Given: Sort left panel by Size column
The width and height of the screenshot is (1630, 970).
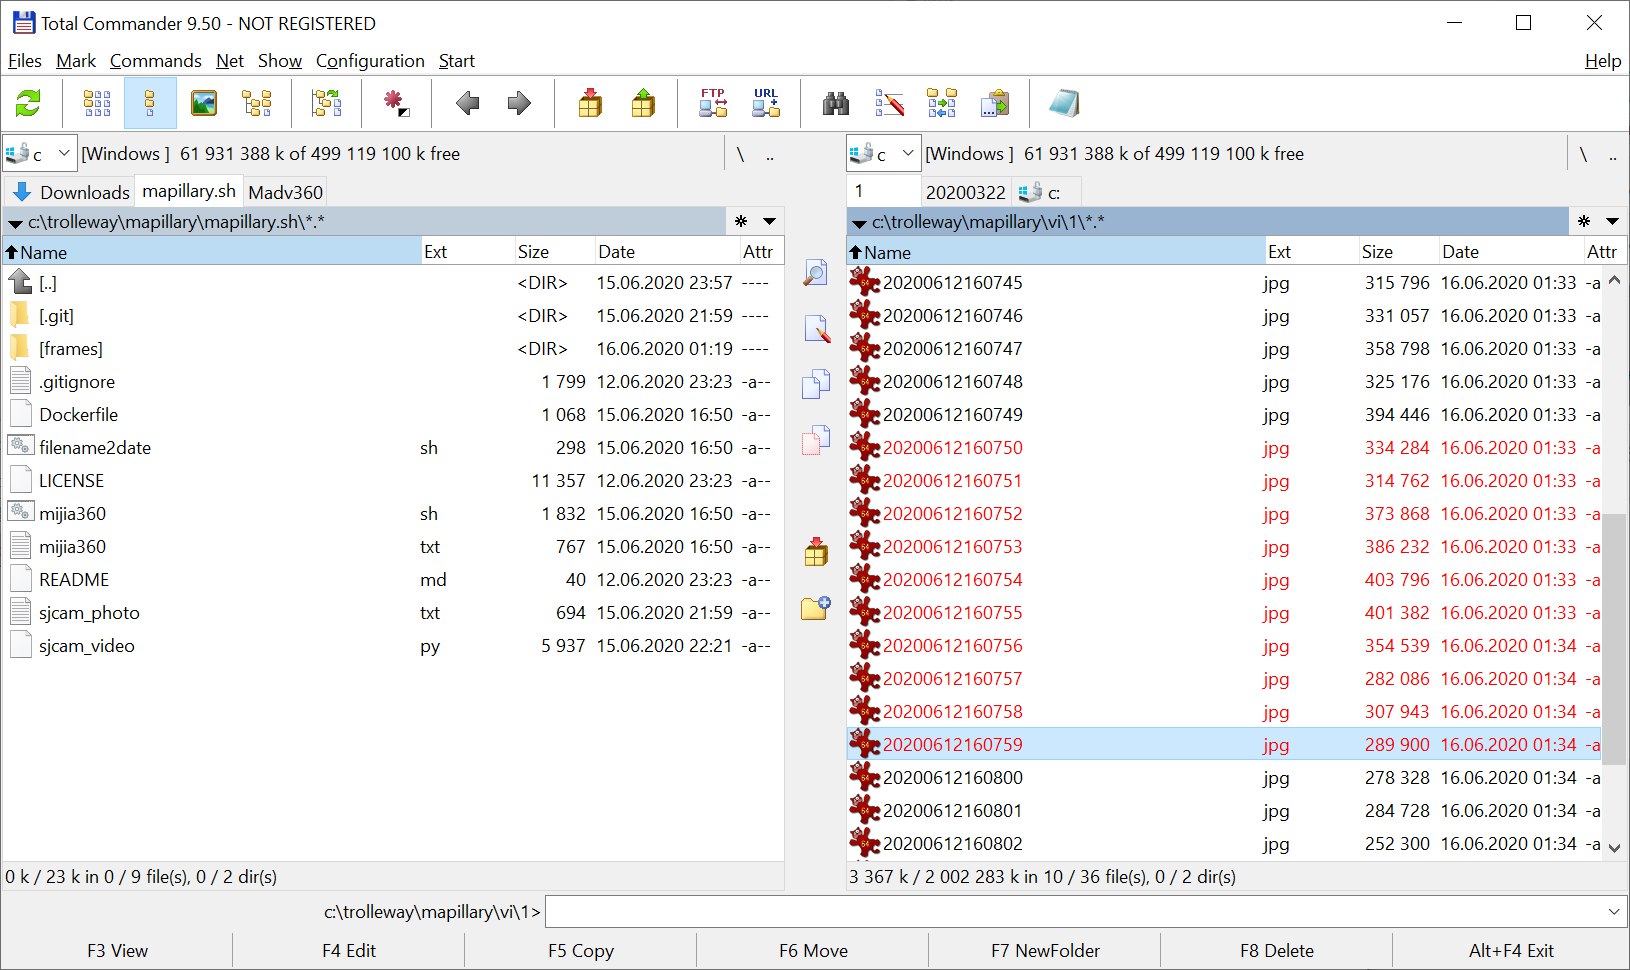Looking at the screenshot, I should 553,251.
